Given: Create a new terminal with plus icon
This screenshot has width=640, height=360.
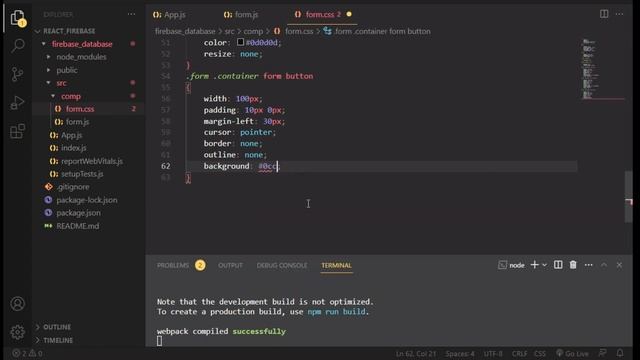Looking at the screenshot, I should (x=534, y=265).
